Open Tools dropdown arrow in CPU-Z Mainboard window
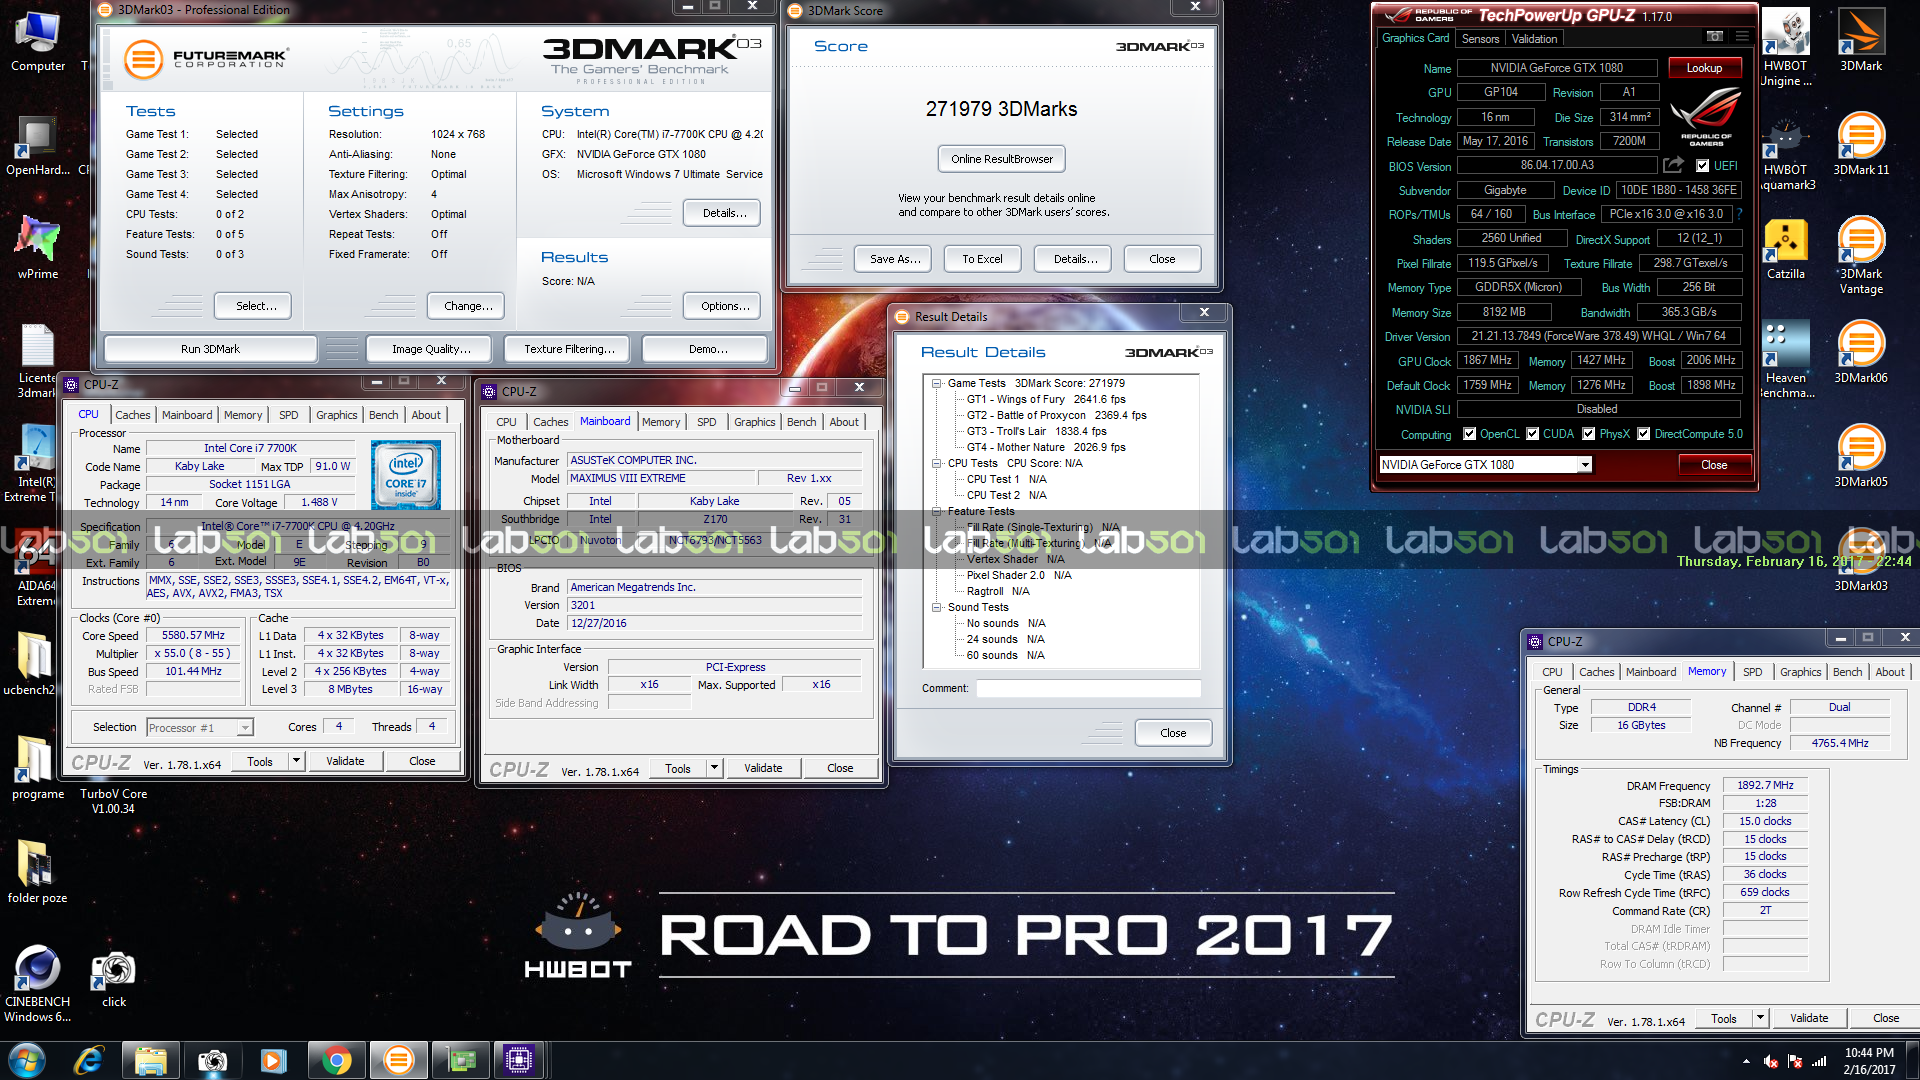Viewport: 1920px width, 1080px height. pyautogui.click(x=714, y=768)
